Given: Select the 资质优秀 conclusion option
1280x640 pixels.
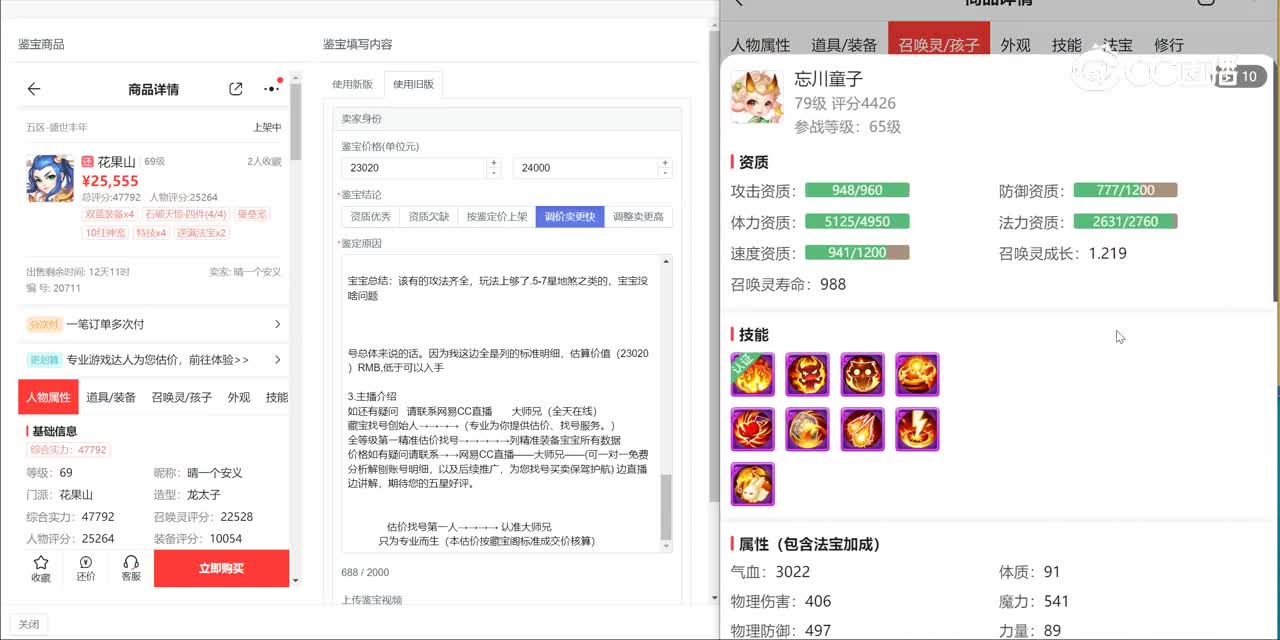Looking at the screenshot, I should click(371, 217).
